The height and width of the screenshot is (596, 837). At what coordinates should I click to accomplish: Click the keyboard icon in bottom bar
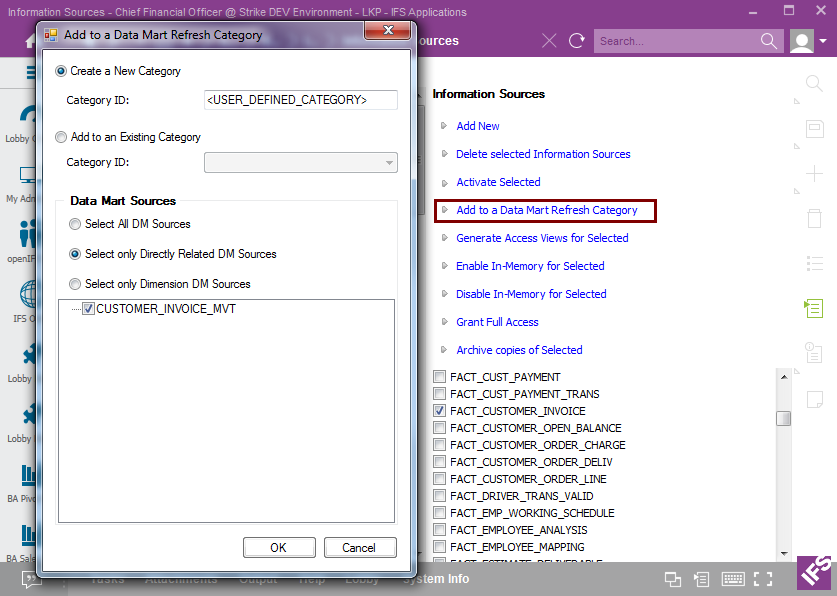click(733, 579)
